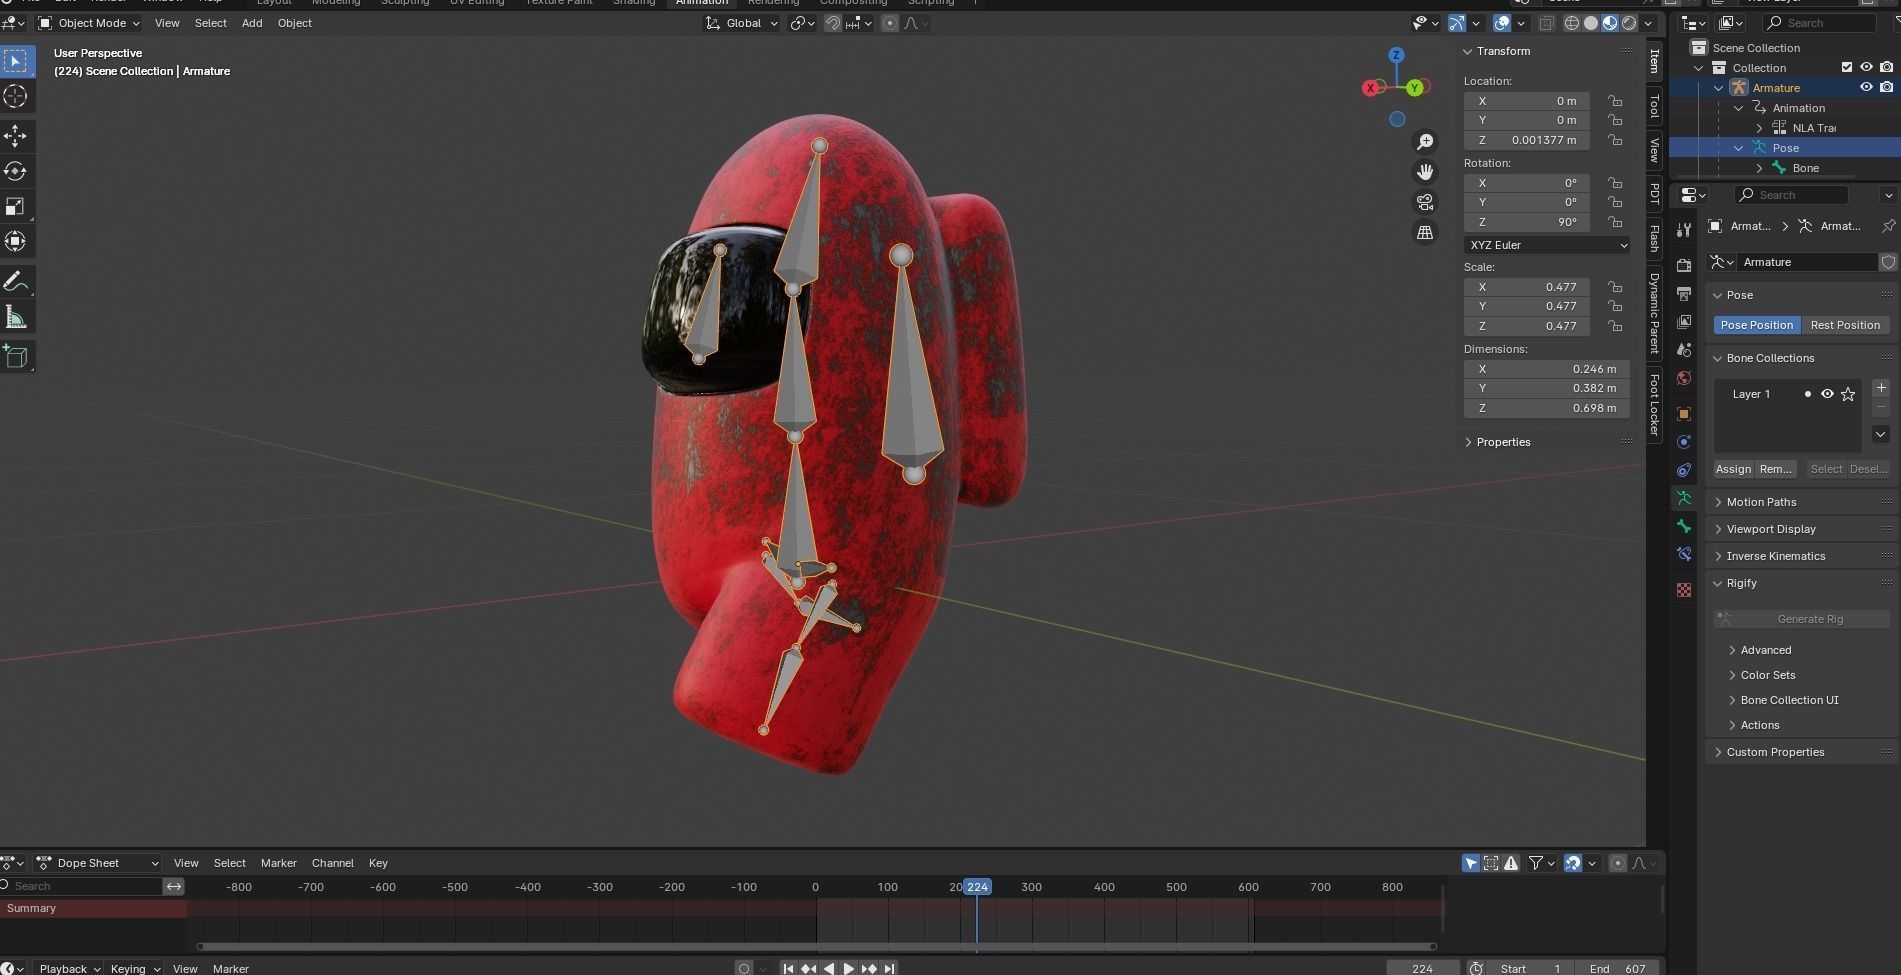Viewport: 1901px width, 975px height.
Task: Expand the Properties panel in sidebar
Action: (x=1468, y=442)
